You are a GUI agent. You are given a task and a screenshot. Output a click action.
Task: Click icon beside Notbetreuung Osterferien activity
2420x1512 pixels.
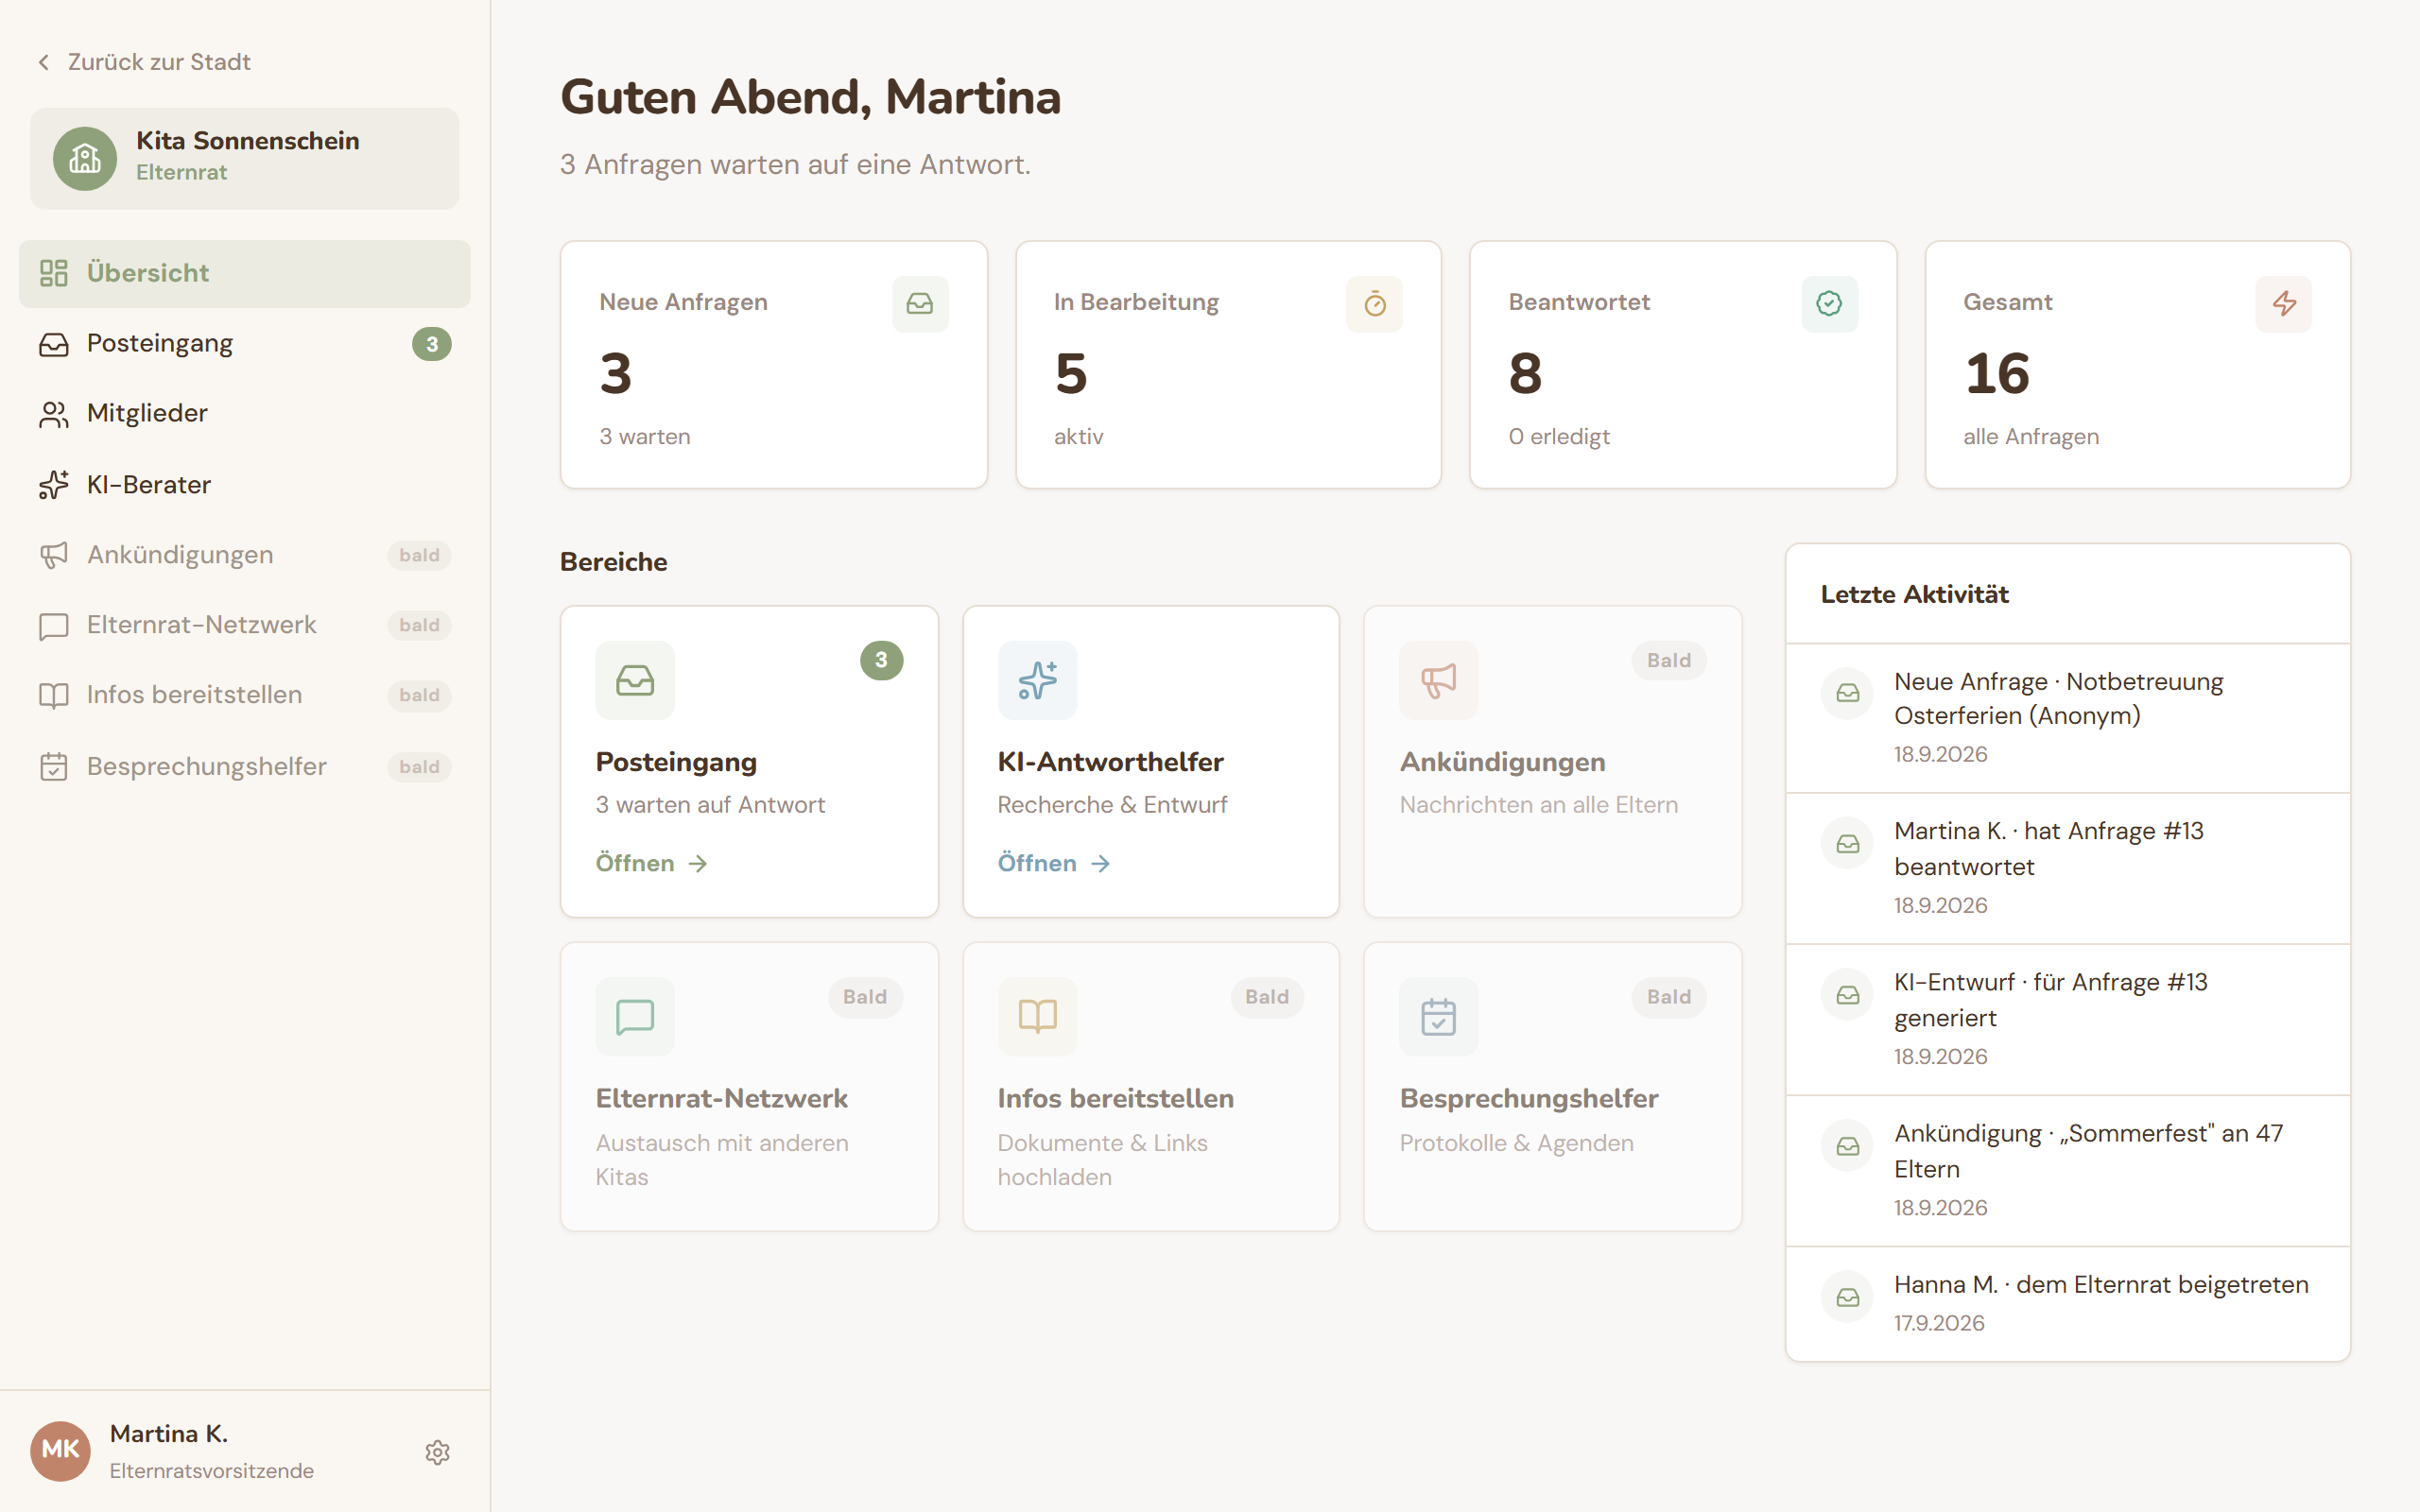(1848, 693)
